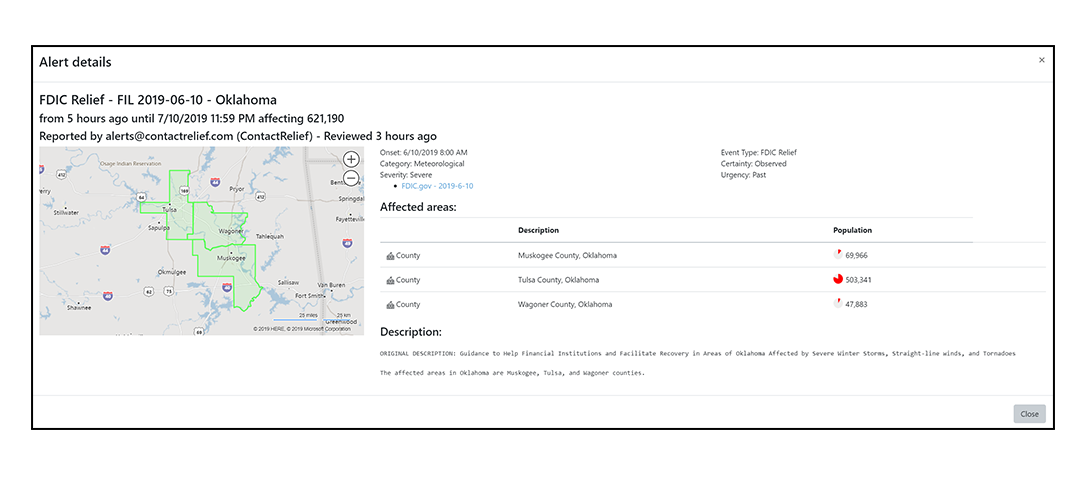The height and width of the screenshot is (502, 1082).
Task: Dismiss the dialog with the X icon
Action: (x=1041, y=61)
